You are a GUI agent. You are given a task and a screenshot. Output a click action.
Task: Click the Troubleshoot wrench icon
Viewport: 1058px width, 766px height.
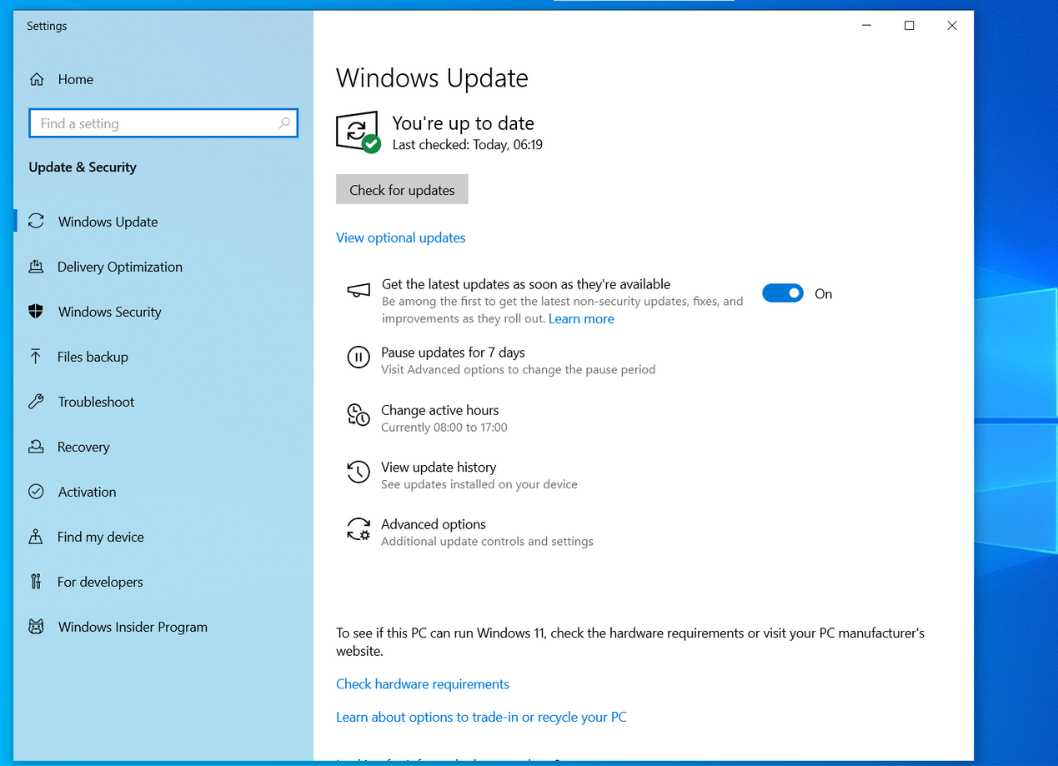(x=37, y=402)
